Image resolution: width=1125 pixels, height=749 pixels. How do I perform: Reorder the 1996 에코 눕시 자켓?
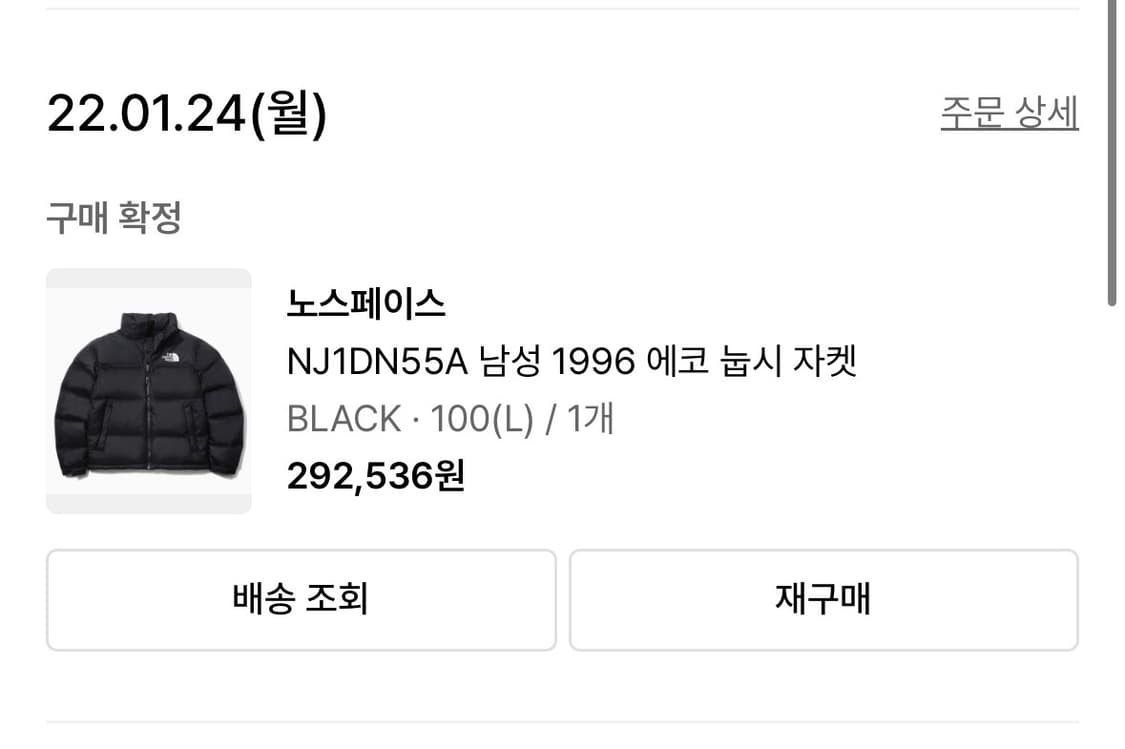tap(825, 599)
